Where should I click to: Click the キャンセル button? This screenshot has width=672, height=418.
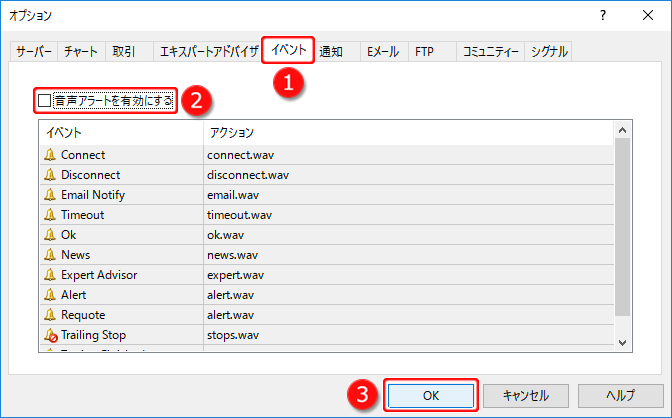click(526, 395)
